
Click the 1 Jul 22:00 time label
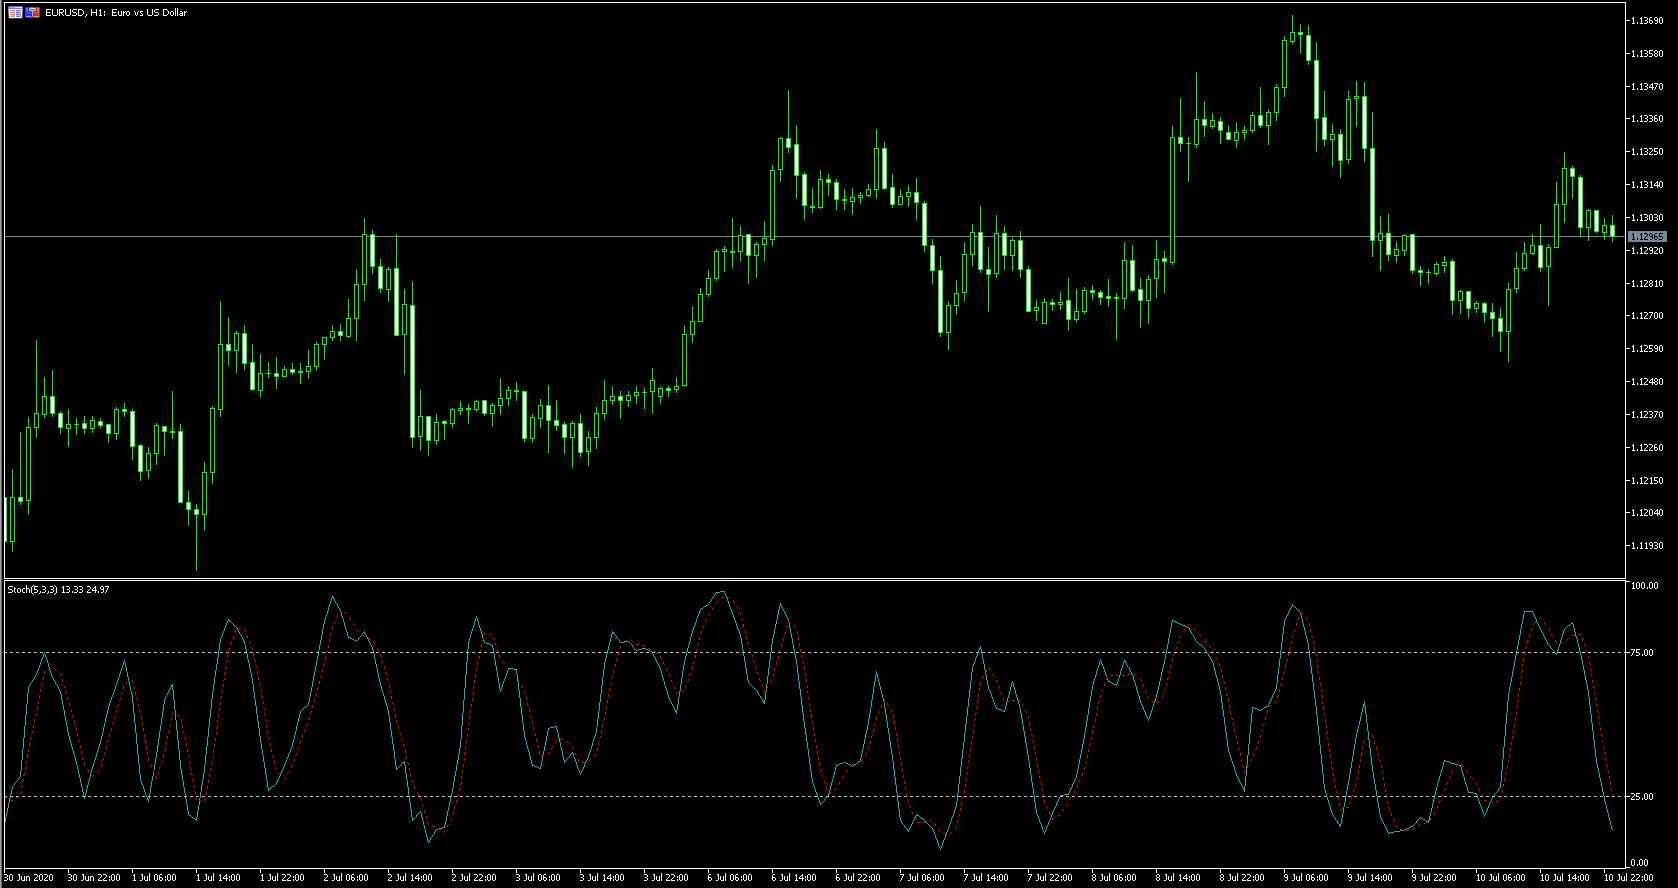click(x=283, y=878)
